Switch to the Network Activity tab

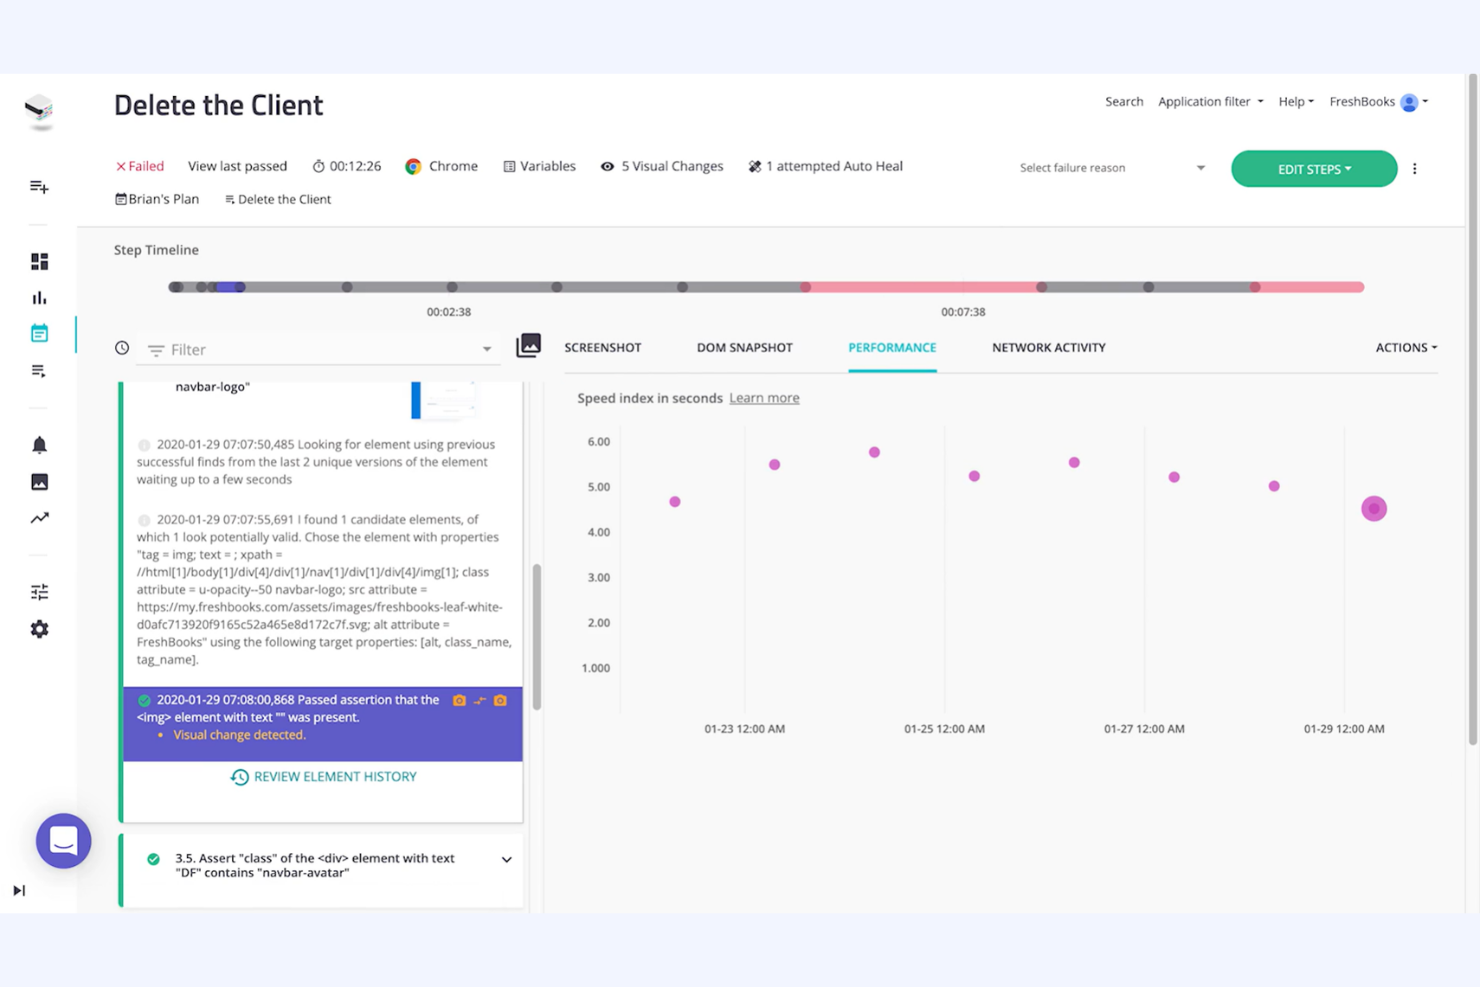(x=1048, y=347)
